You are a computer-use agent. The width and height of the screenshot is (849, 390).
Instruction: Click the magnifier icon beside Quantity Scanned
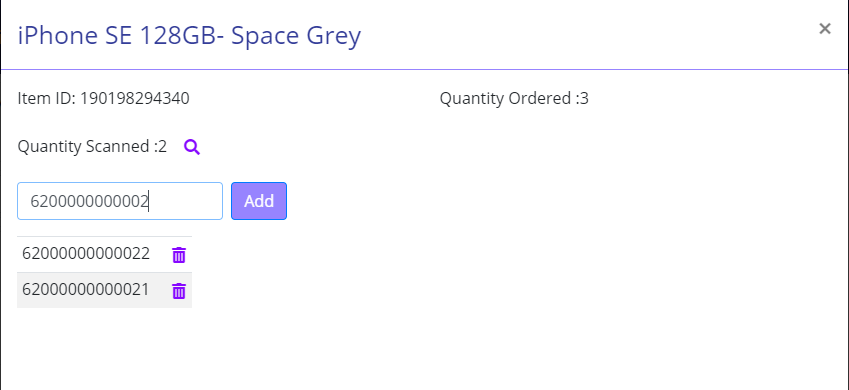192,147
